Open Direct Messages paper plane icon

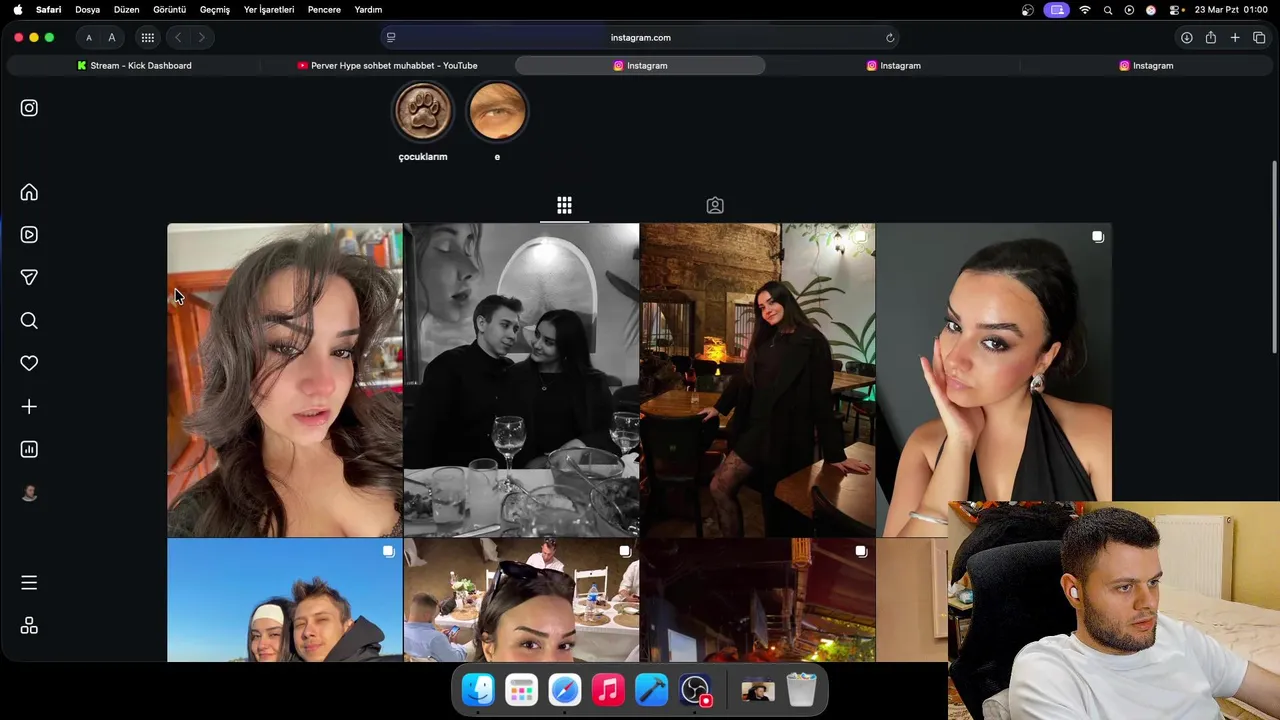tap(29, 278)
